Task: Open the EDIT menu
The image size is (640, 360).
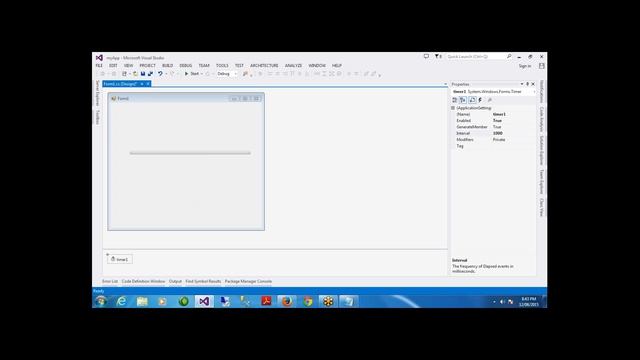Action: [113, 66]
